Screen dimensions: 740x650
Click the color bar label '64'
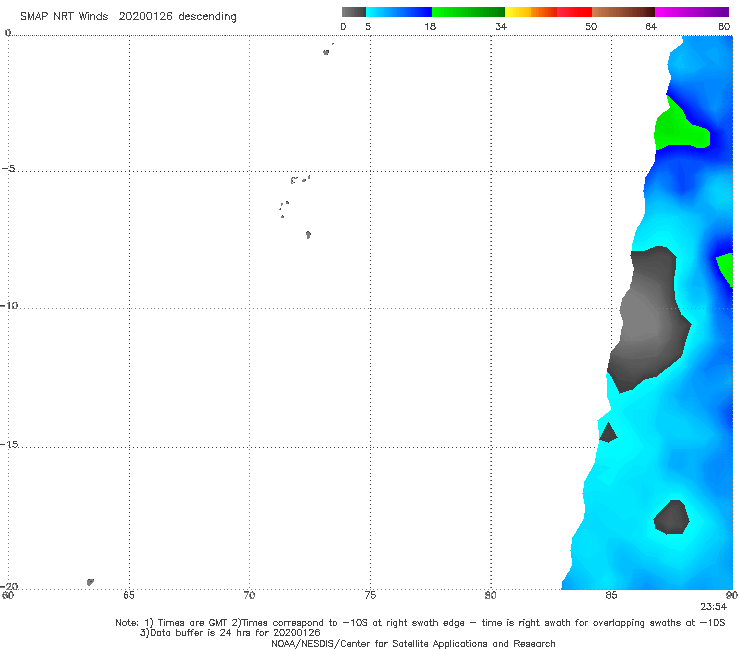(x=651, y=27)
